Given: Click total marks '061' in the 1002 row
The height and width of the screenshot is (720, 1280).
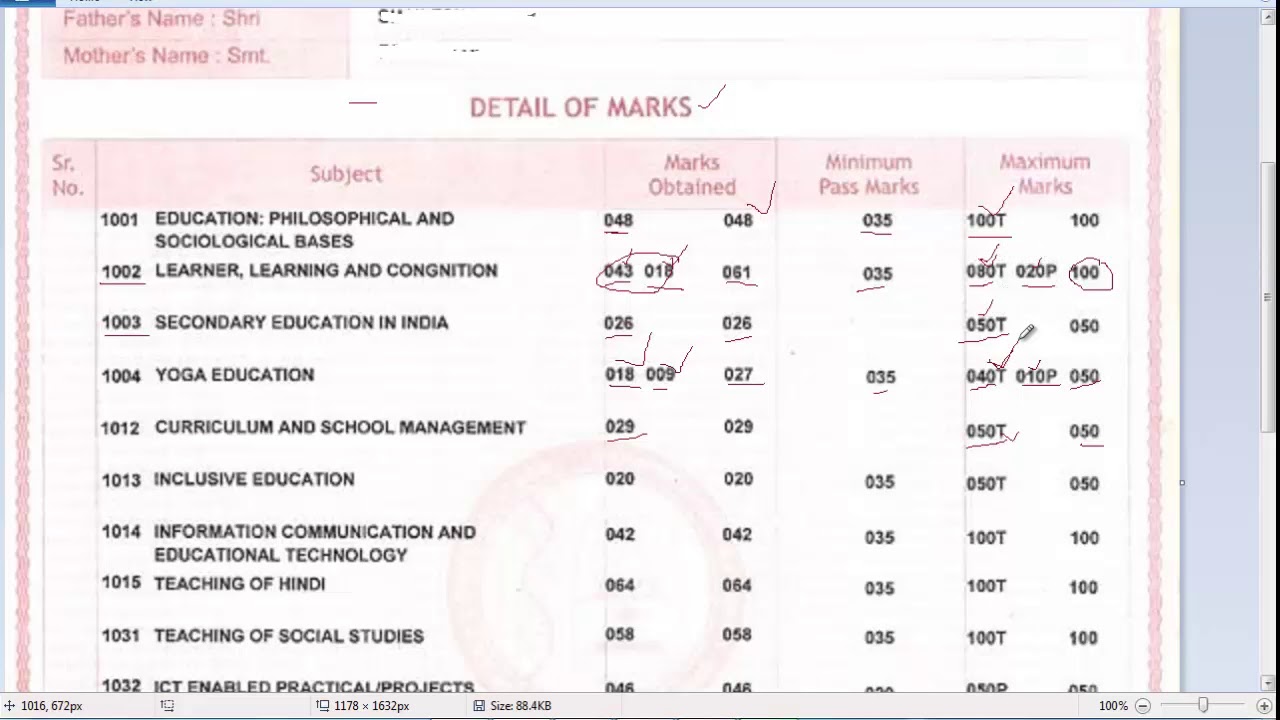Looking at the screenshot, I should (x=736, y=272).
